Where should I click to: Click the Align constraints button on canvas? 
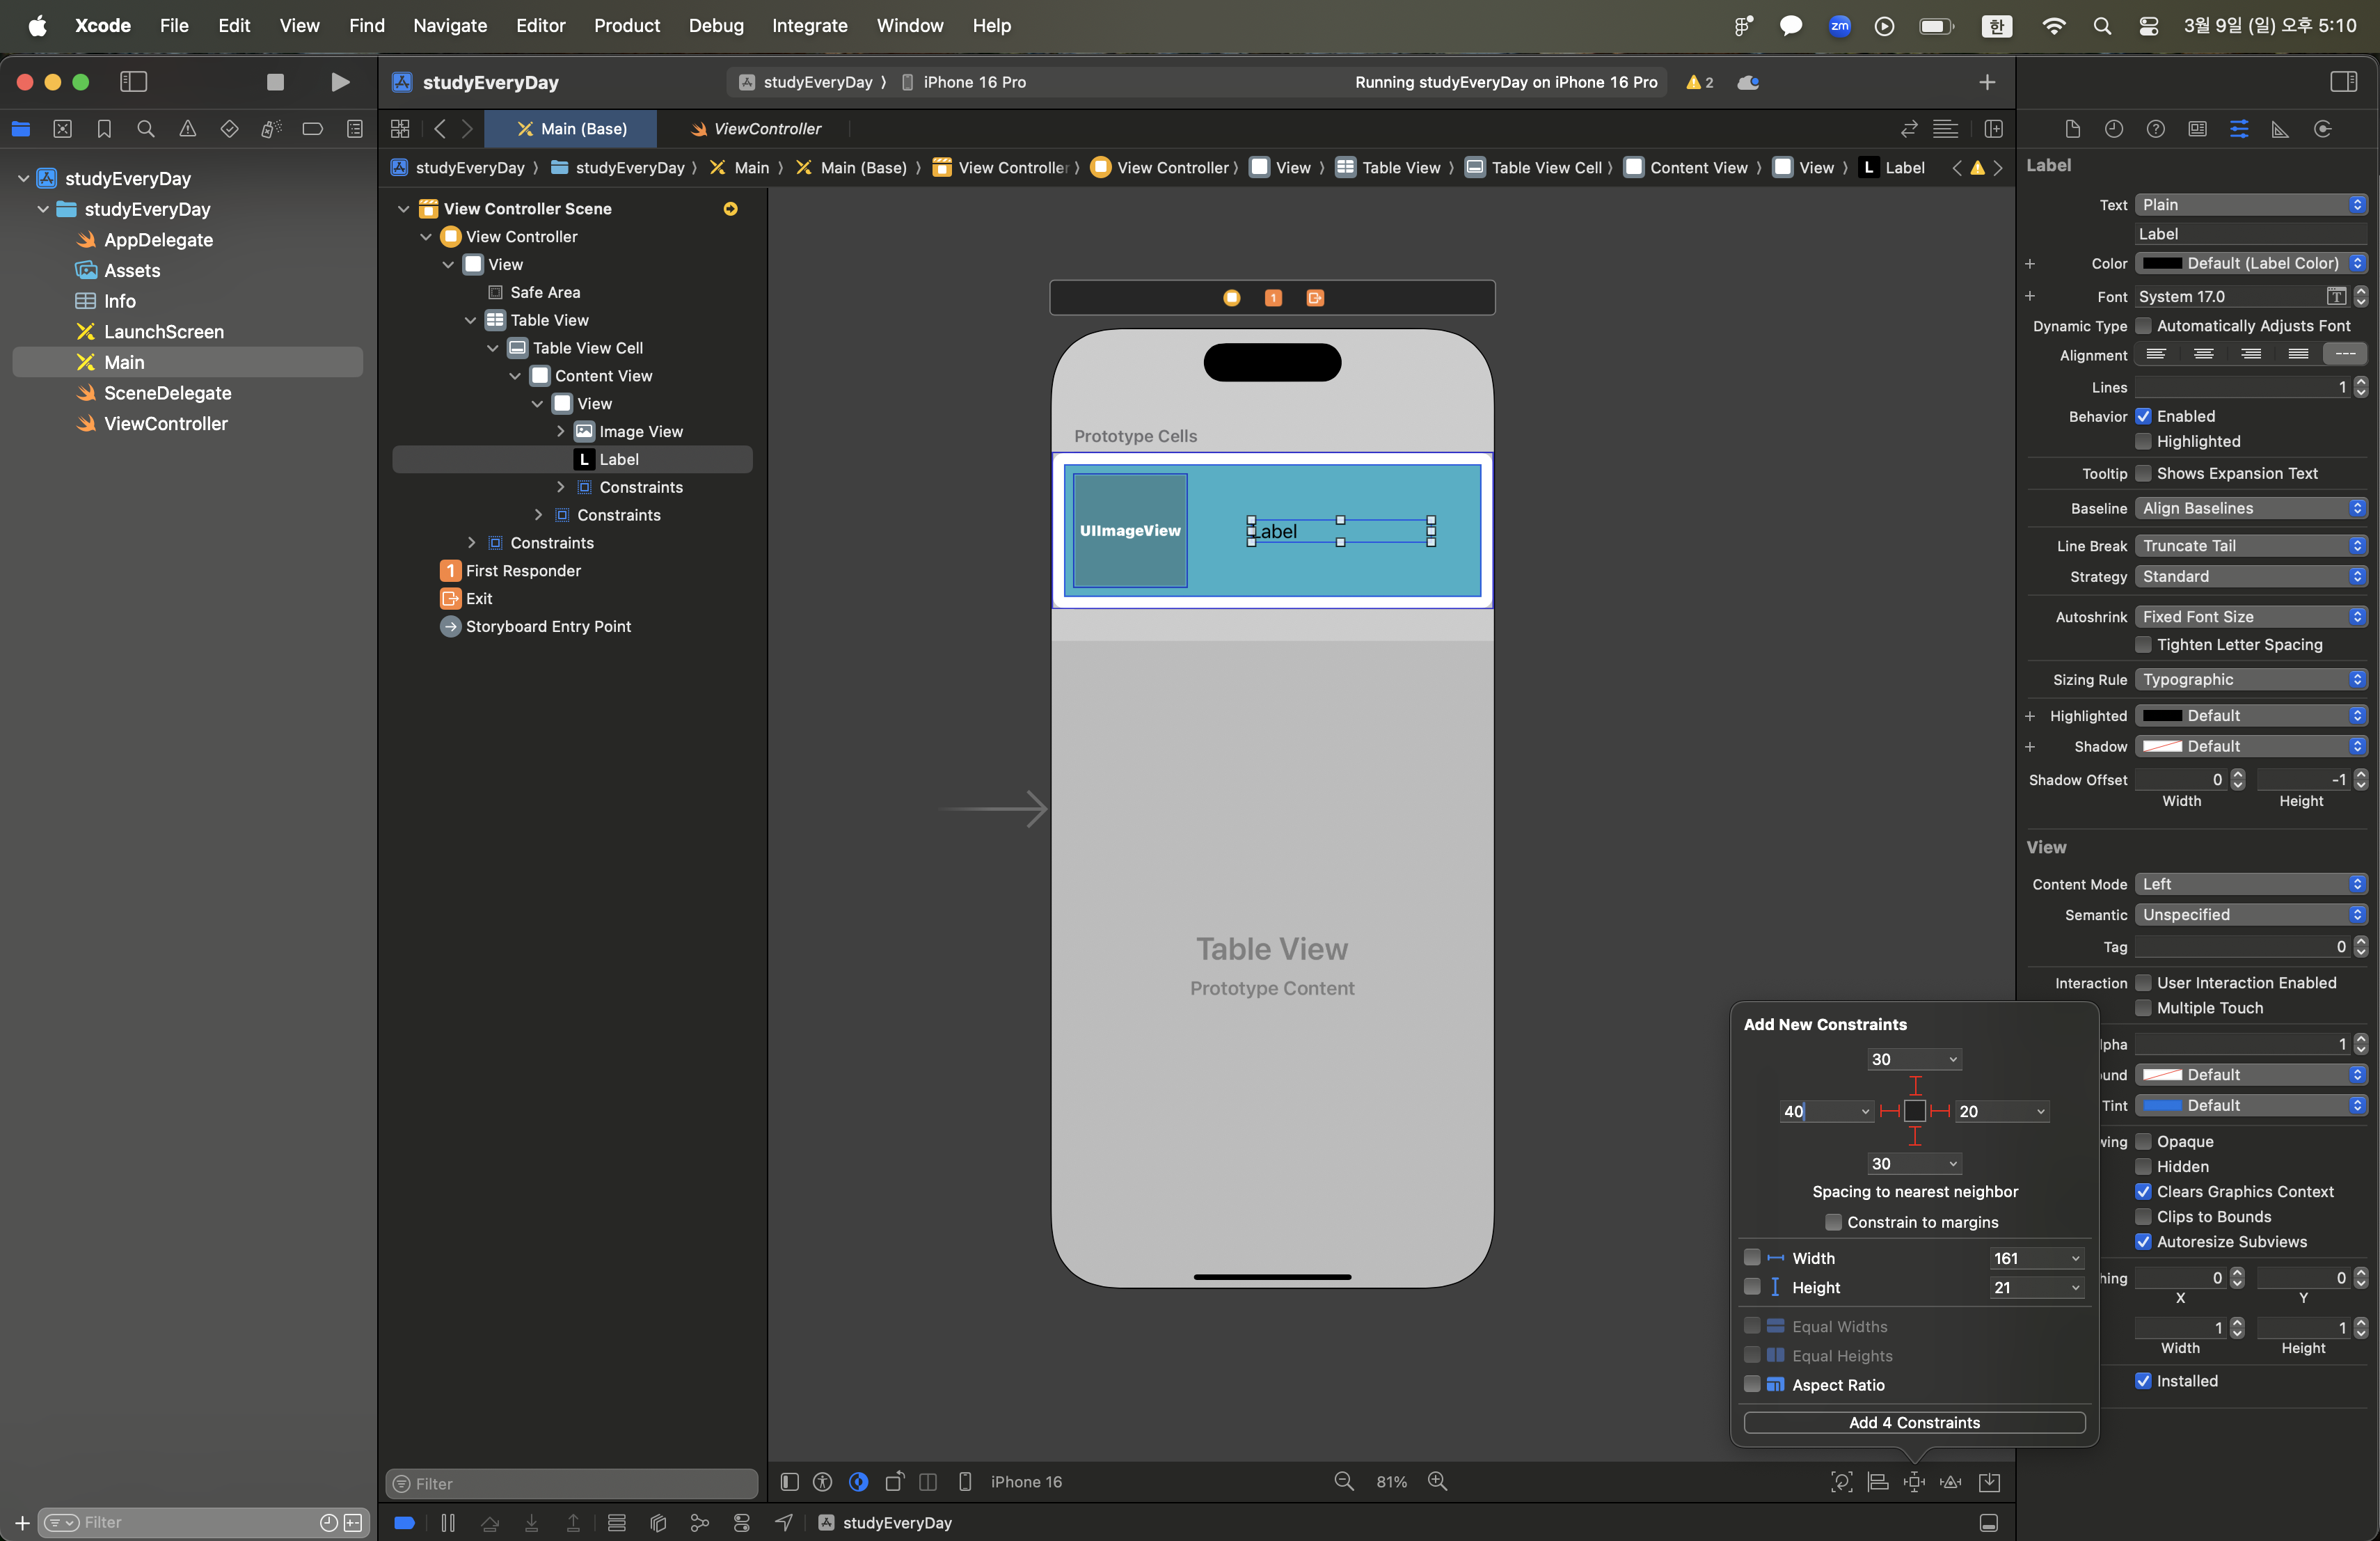(x=1878, y=1482)
